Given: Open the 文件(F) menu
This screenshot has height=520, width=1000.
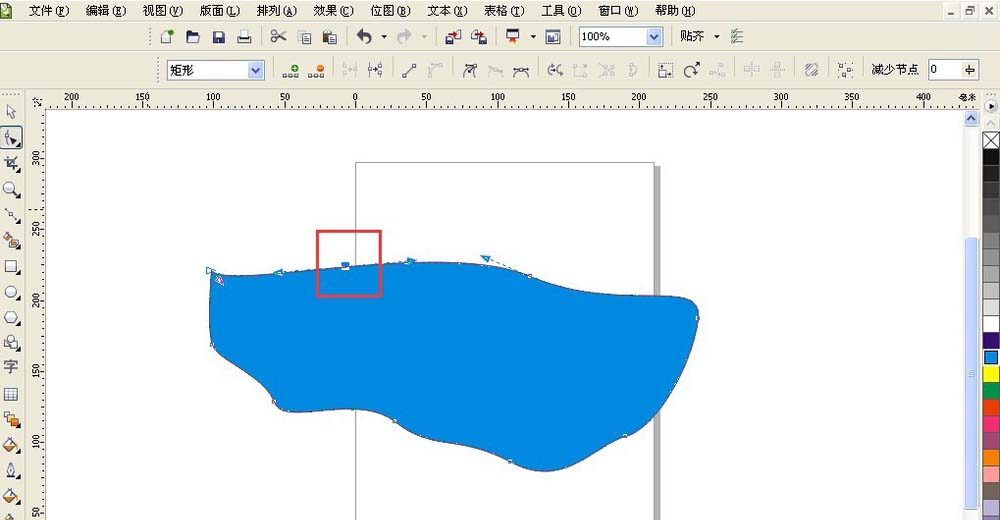Looking at the screenshot, I should (x=49, y=11).
